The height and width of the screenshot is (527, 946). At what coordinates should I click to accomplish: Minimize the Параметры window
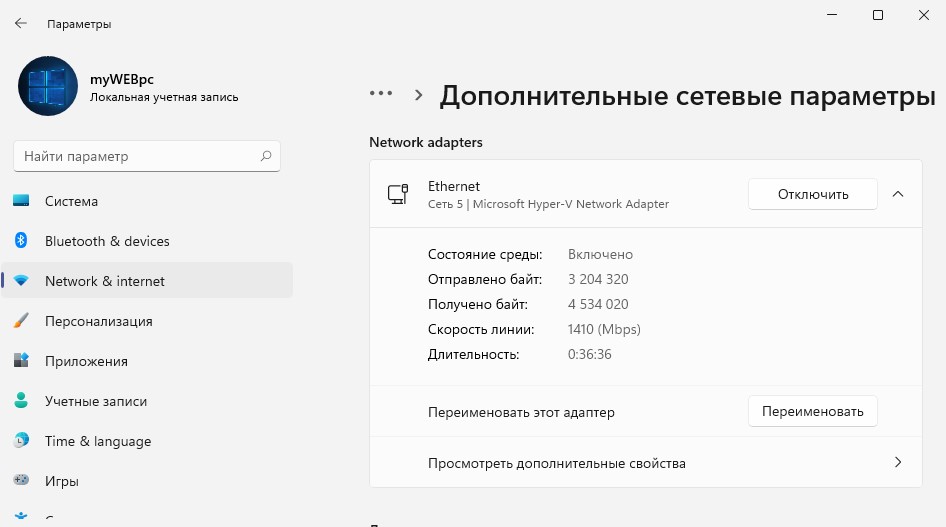tap(832, 14)
